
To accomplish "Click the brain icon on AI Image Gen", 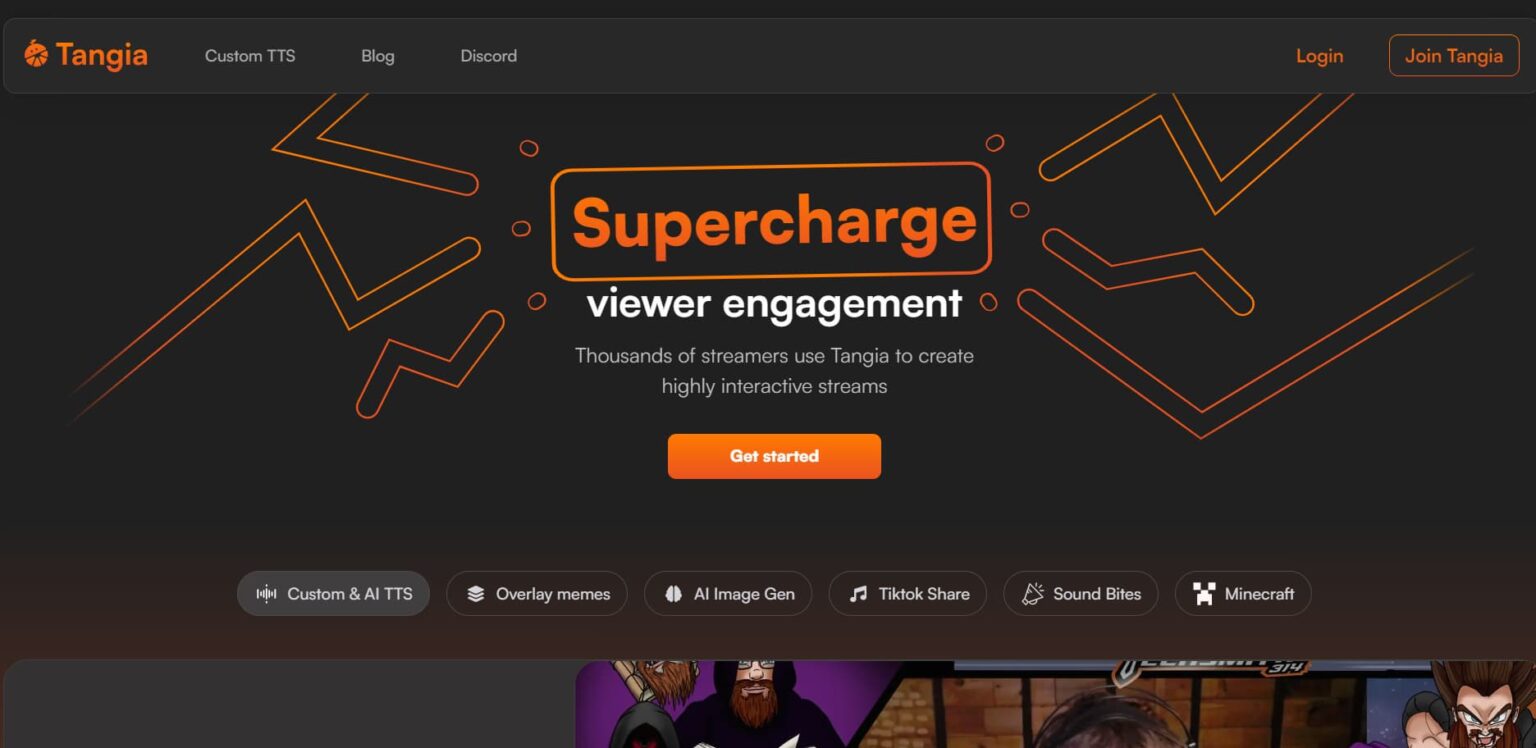I will pos(674,594).
